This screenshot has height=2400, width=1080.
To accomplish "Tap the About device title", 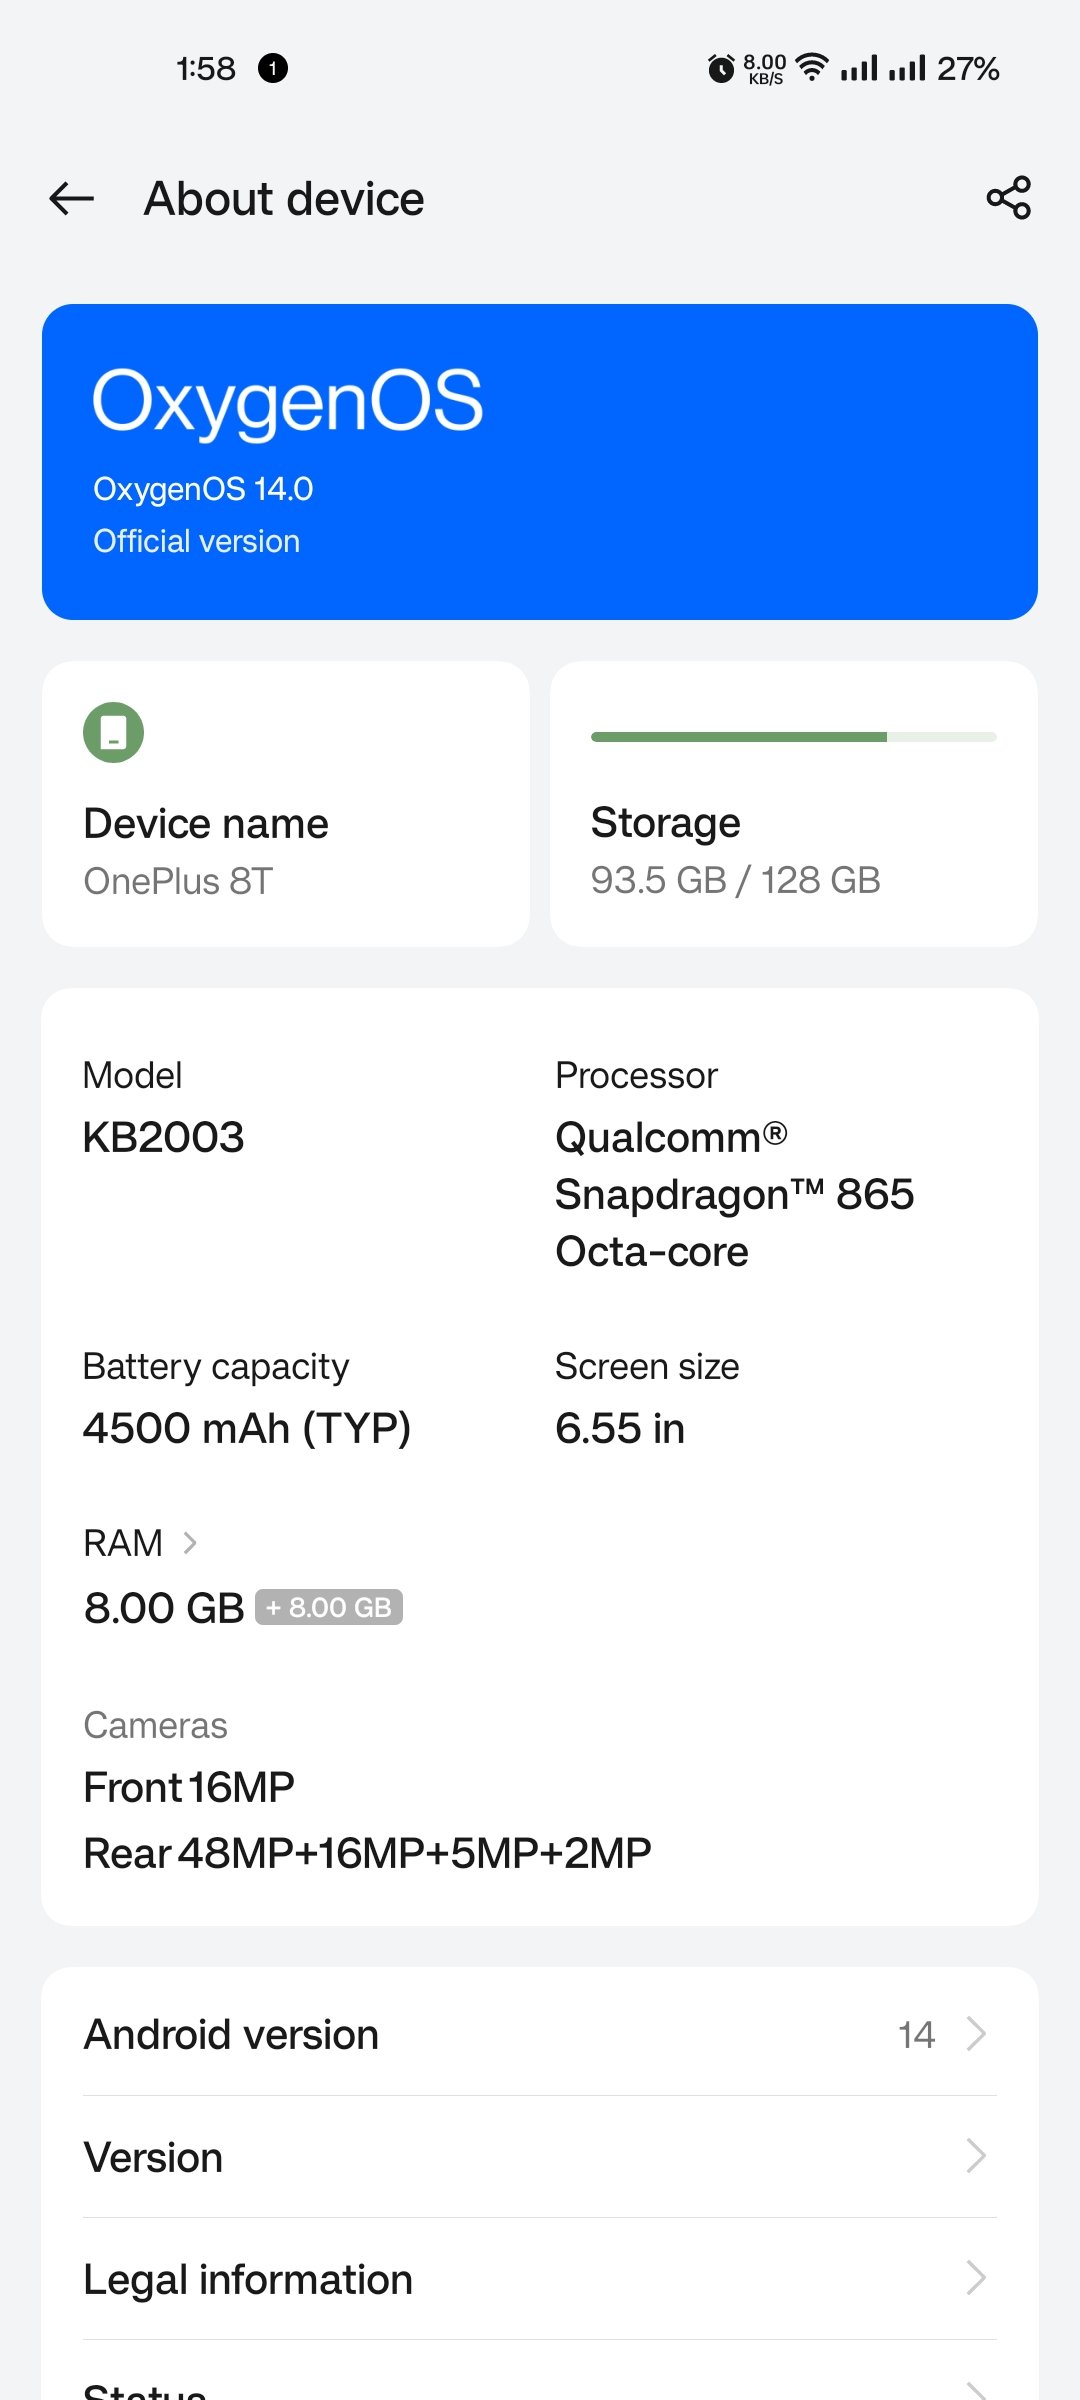I will (284, 198).
